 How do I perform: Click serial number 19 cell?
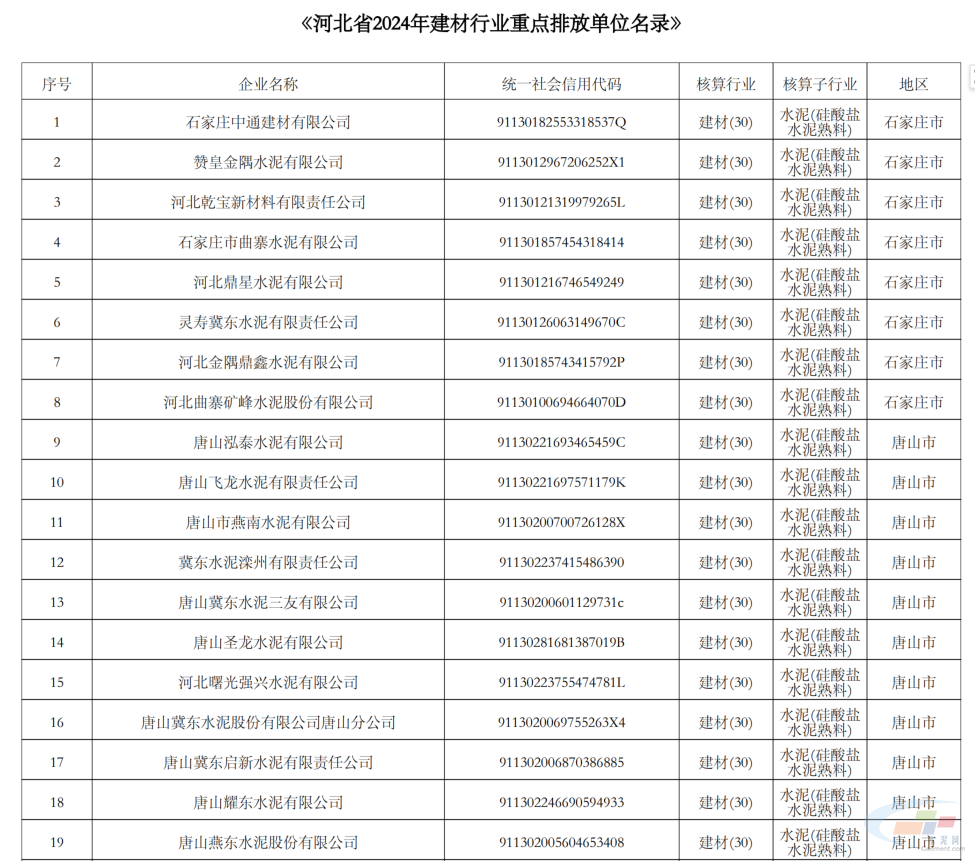(x=57, y=842)
